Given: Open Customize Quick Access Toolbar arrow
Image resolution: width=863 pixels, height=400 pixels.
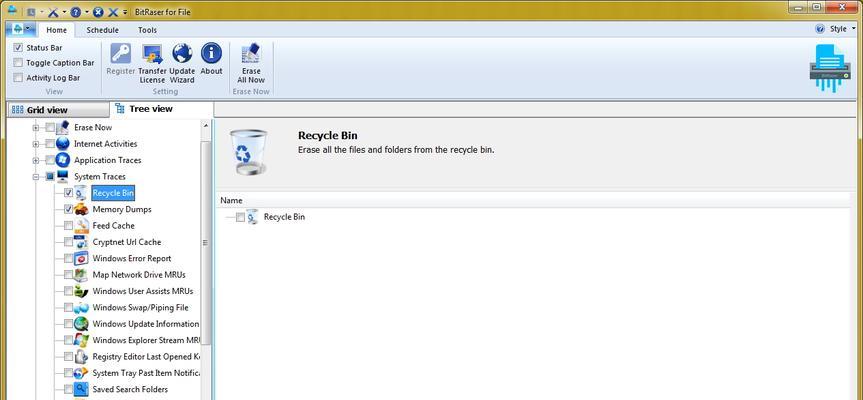Looking at the screenshot, I should point(125,12).
